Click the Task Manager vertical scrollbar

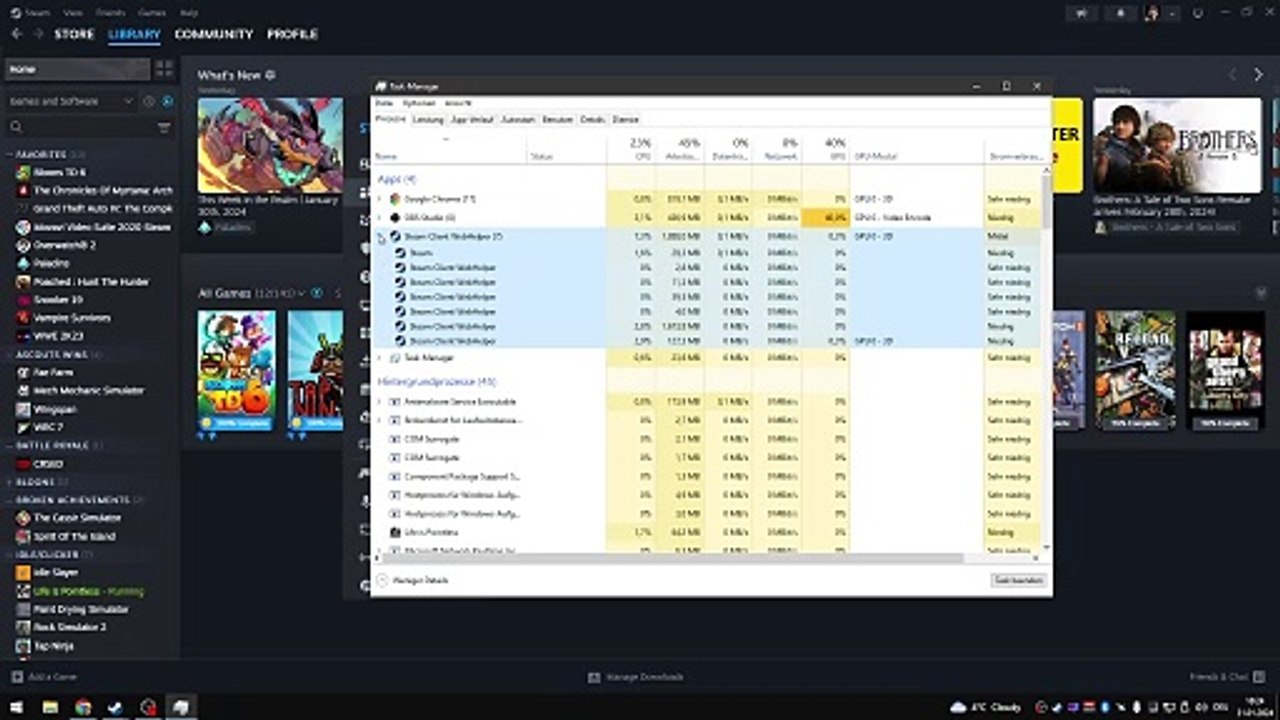point(1046,357)
